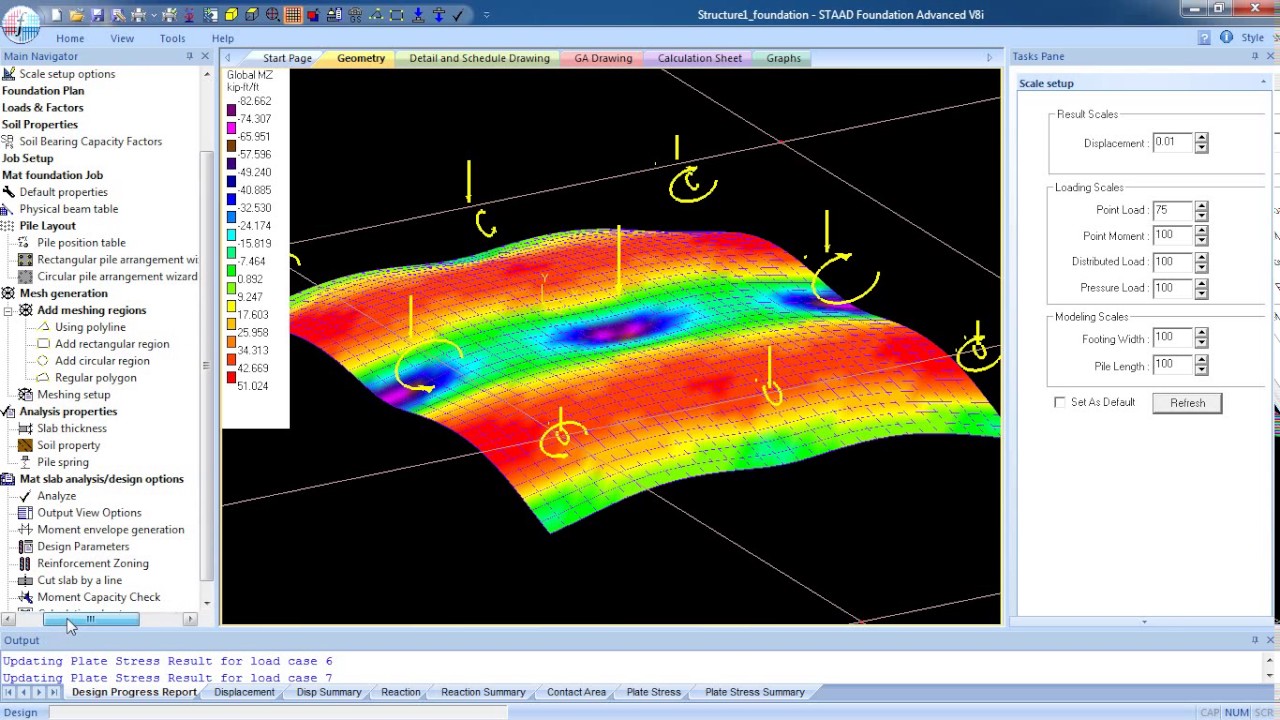Click the Main Navigator horizontal scrollbar thumb
This screenshot has width=1280, height=720.
pyautogui.click(x=91, y=620)
